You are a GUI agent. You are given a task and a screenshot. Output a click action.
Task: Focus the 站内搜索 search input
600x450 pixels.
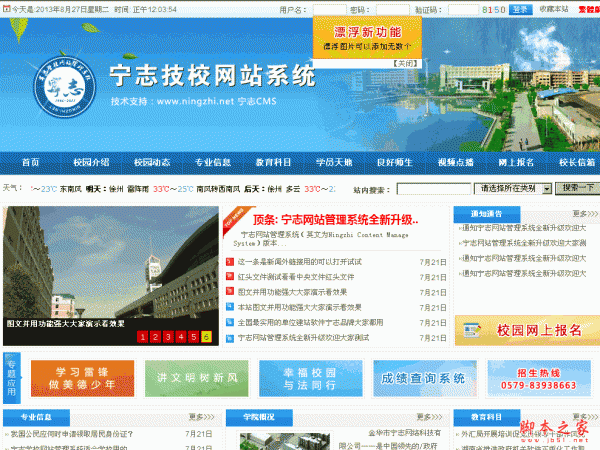click(434, 189)
